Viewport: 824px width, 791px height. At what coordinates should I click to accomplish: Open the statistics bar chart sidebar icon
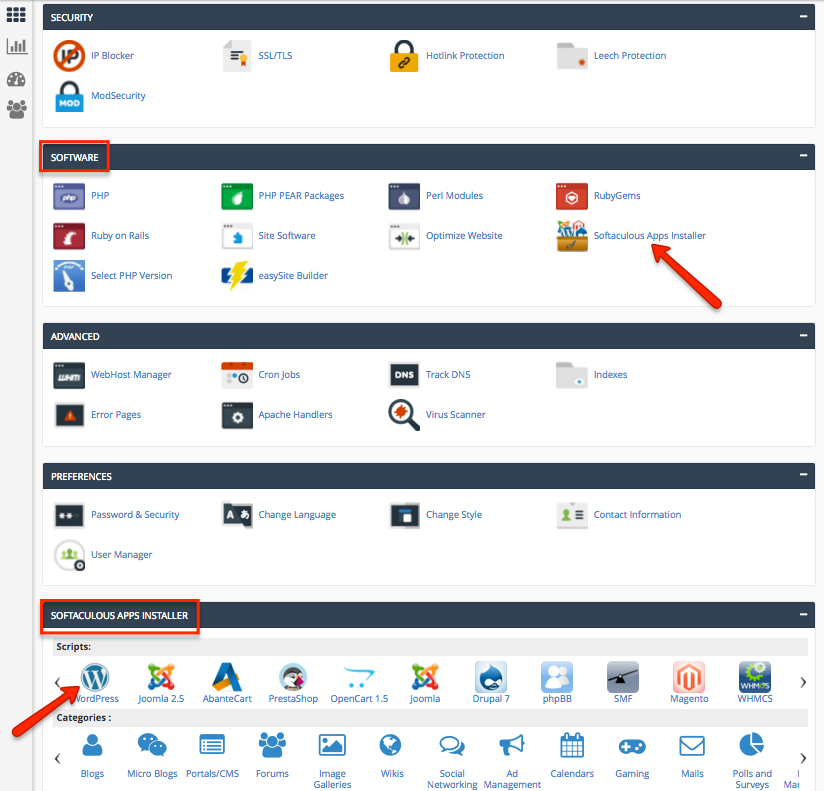coord(16,46)
